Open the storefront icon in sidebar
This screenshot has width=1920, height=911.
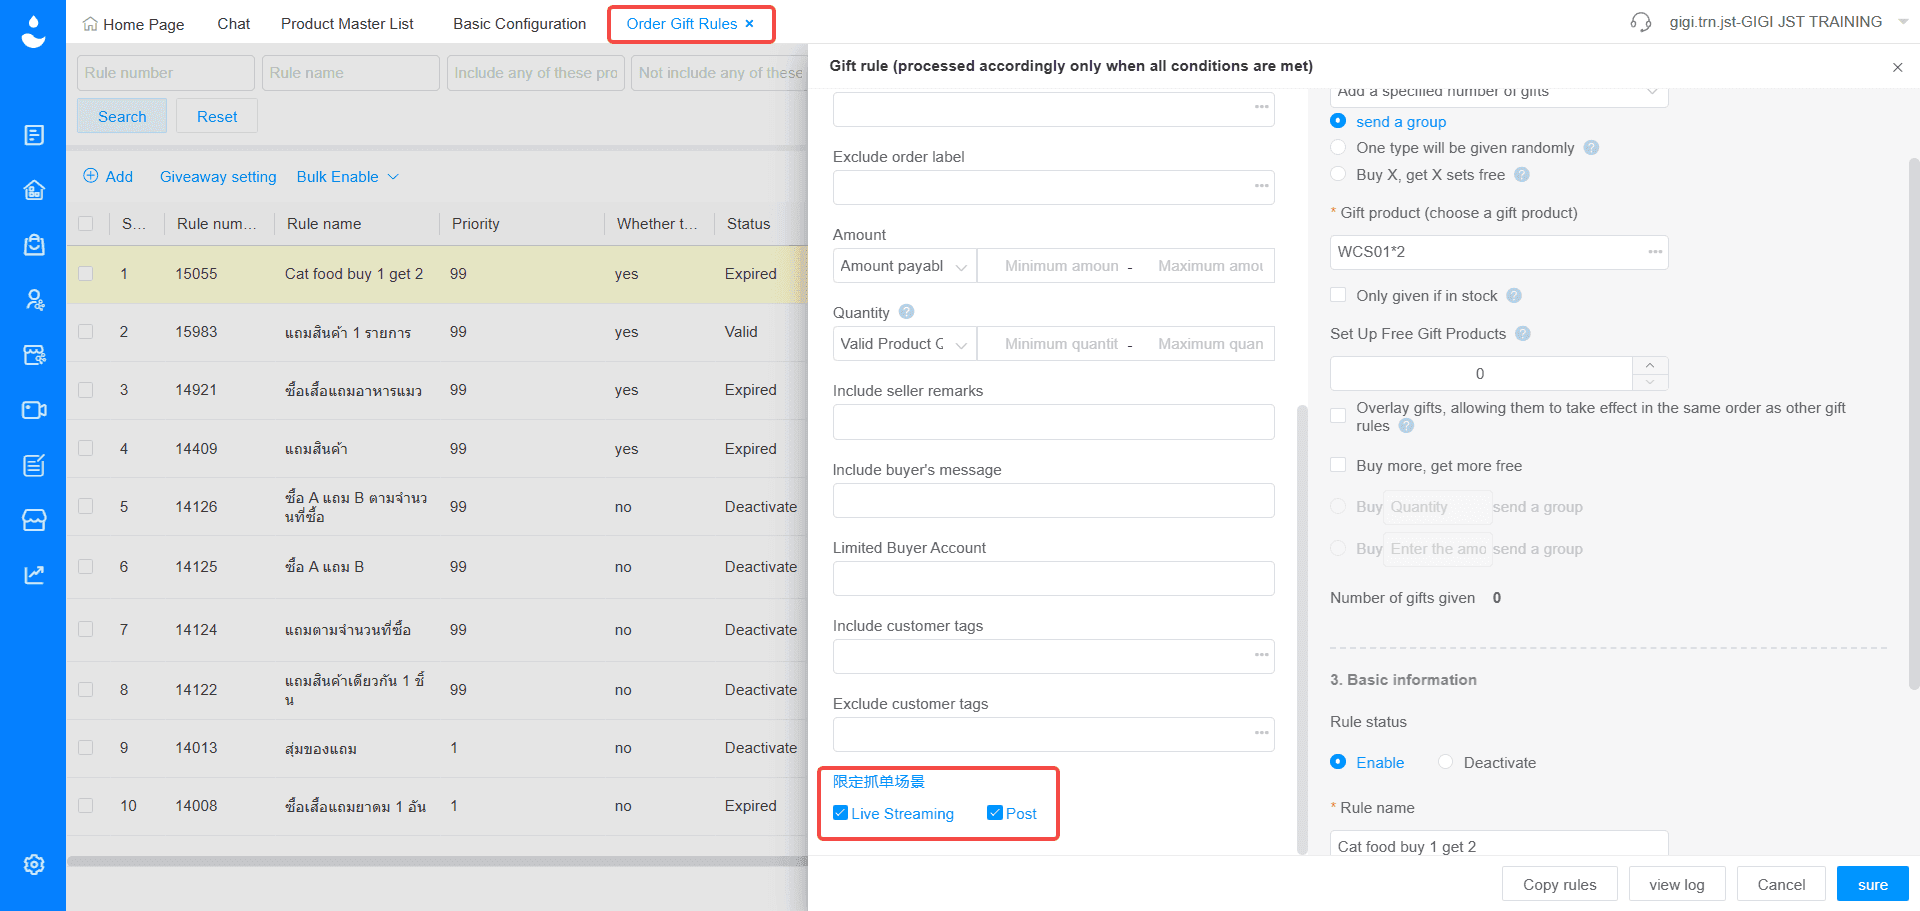34,520
